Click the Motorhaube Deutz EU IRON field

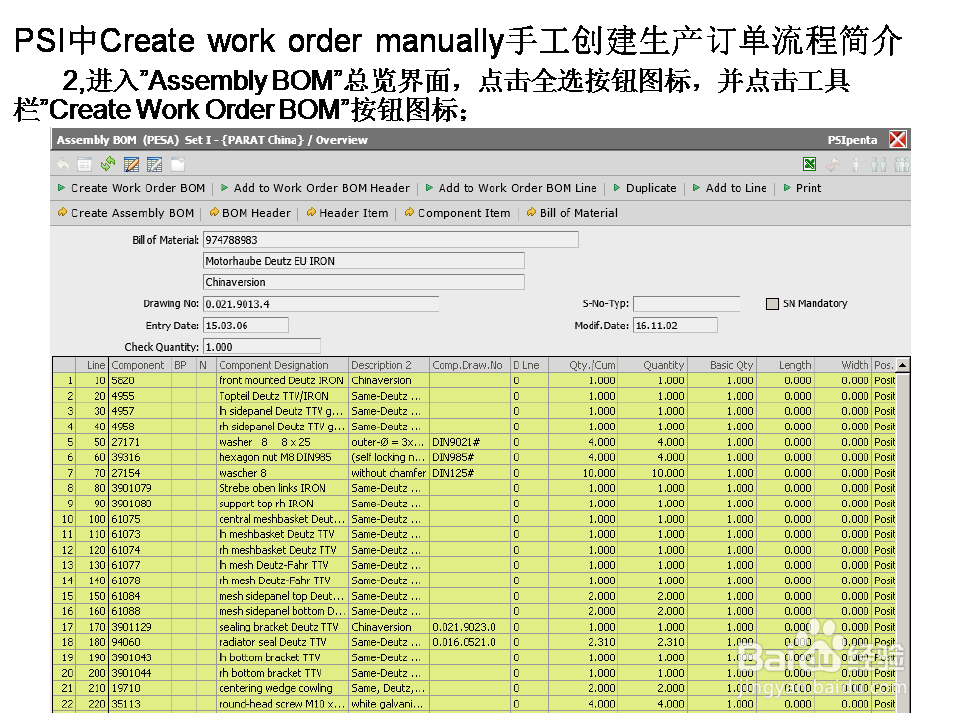point(364,261)
